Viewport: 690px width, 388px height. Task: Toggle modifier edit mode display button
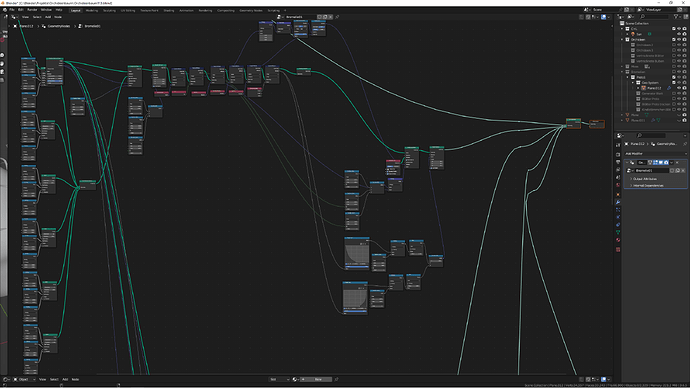point(655,162)
